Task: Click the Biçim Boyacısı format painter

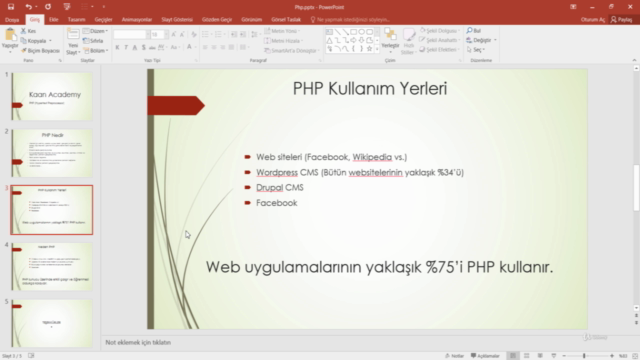Action: 40,51
